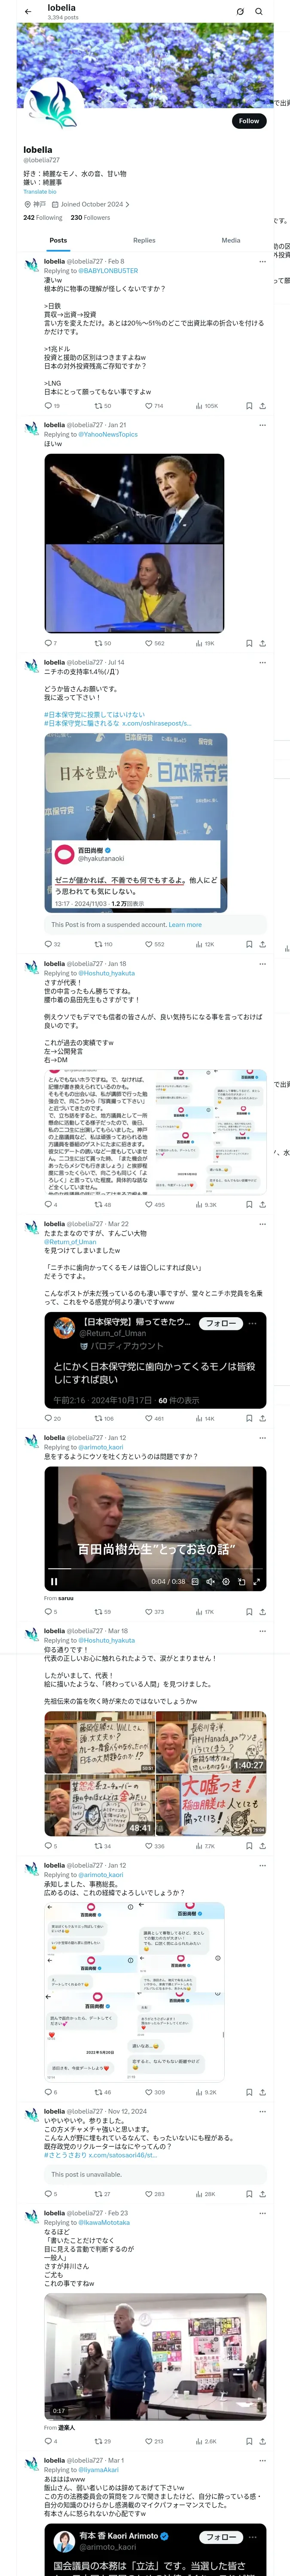The height and width of the screenshot is (2576, 290).
Task: Open more options on the Jan 21 post
Action: click(262, 425)
